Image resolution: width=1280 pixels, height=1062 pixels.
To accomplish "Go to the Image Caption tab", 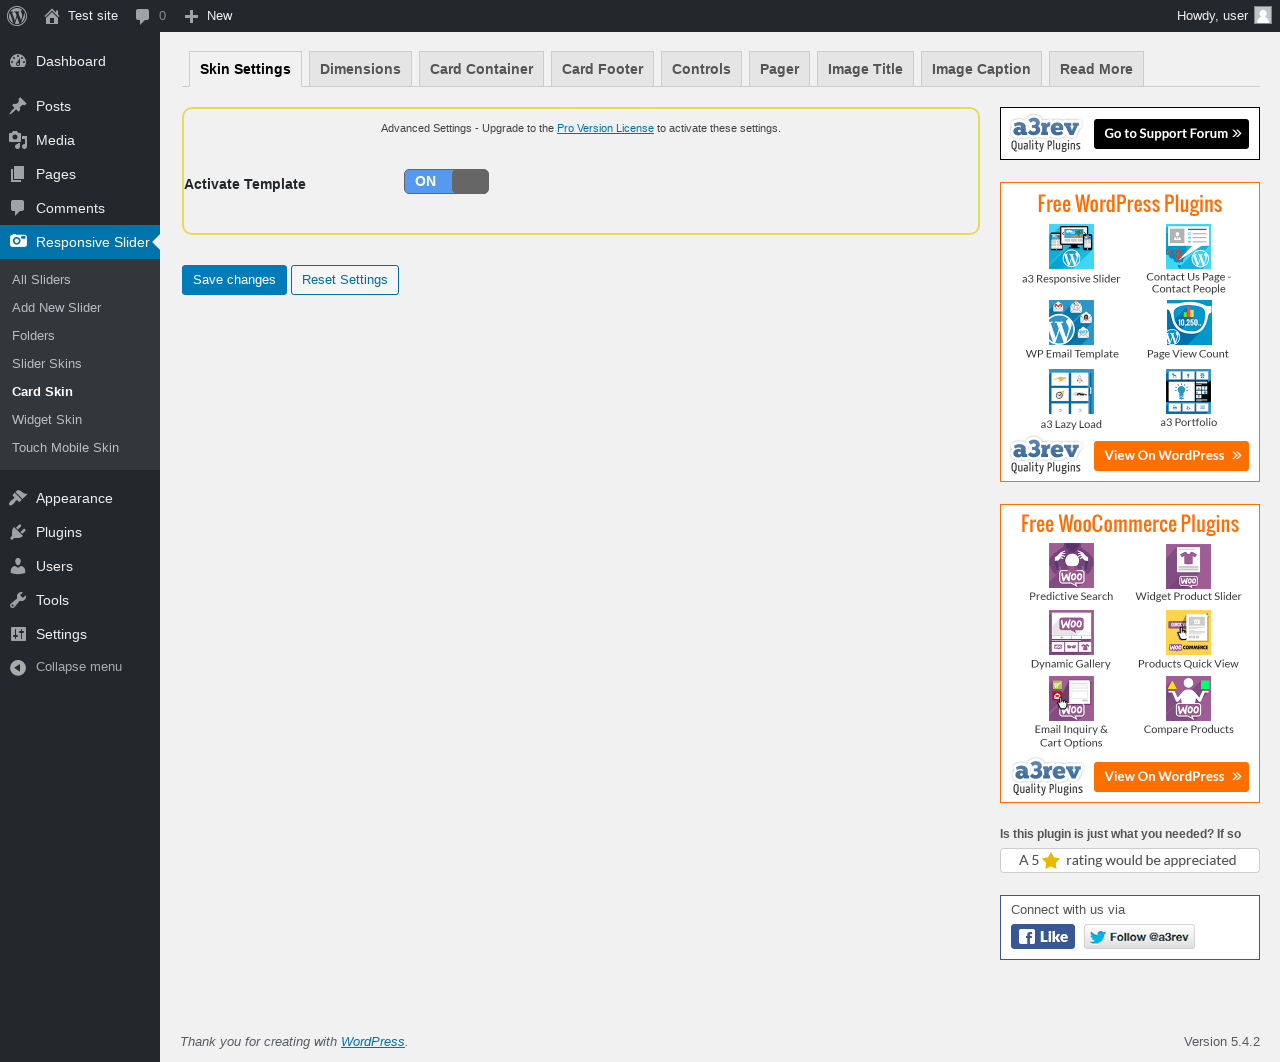I will [981, 69].
